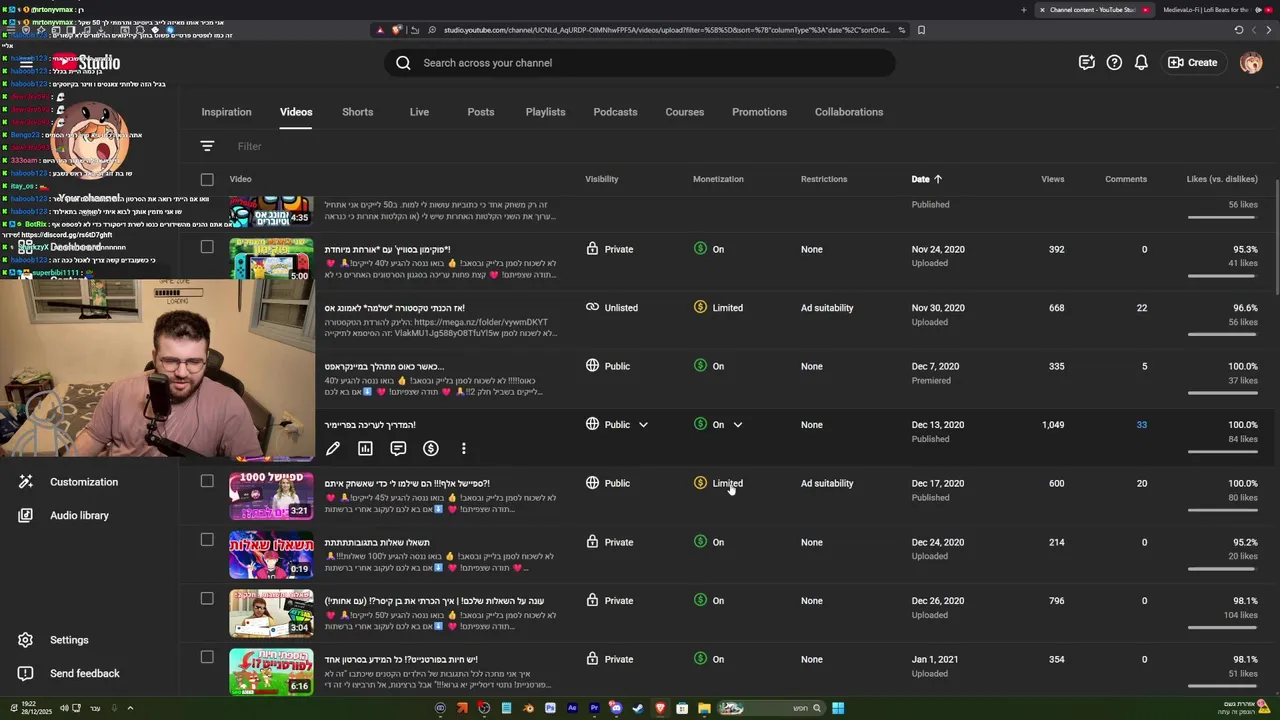Viewport: 1280px width, 720px height.
Task: Open the Q&A video thumbnail 3:04
Action: click(271, 614)
